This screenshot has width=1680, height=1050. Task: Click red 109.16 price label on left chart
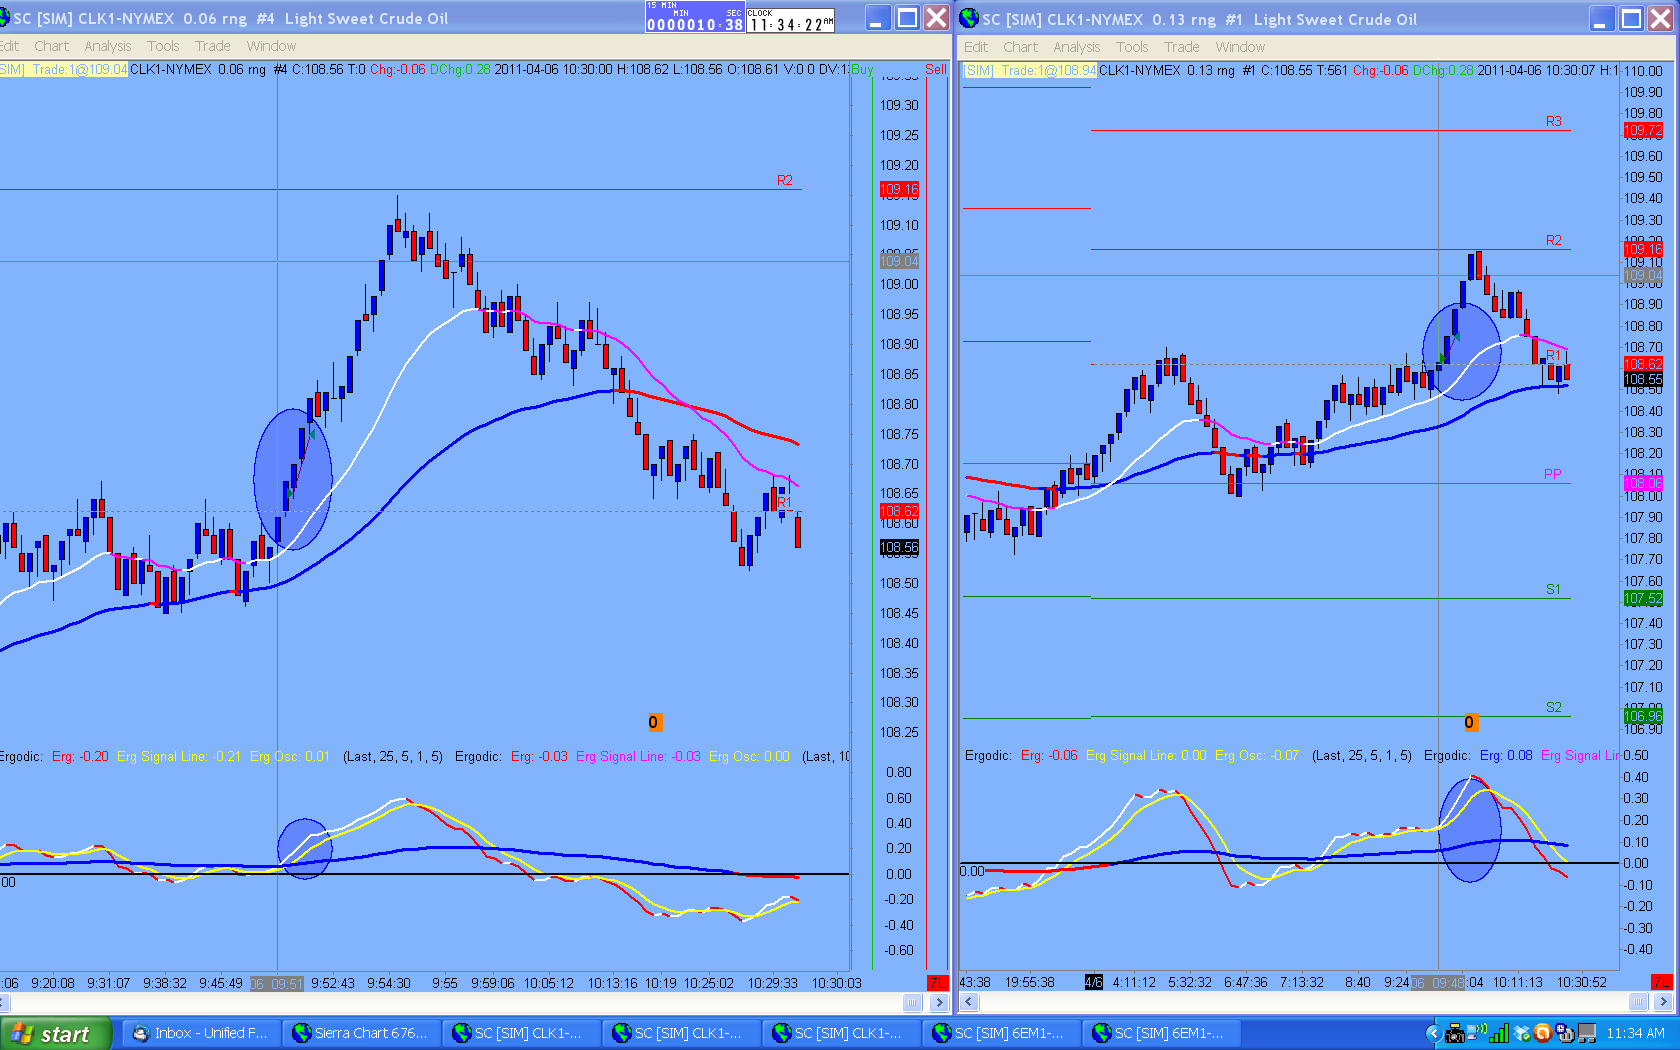tap(899, 189)
